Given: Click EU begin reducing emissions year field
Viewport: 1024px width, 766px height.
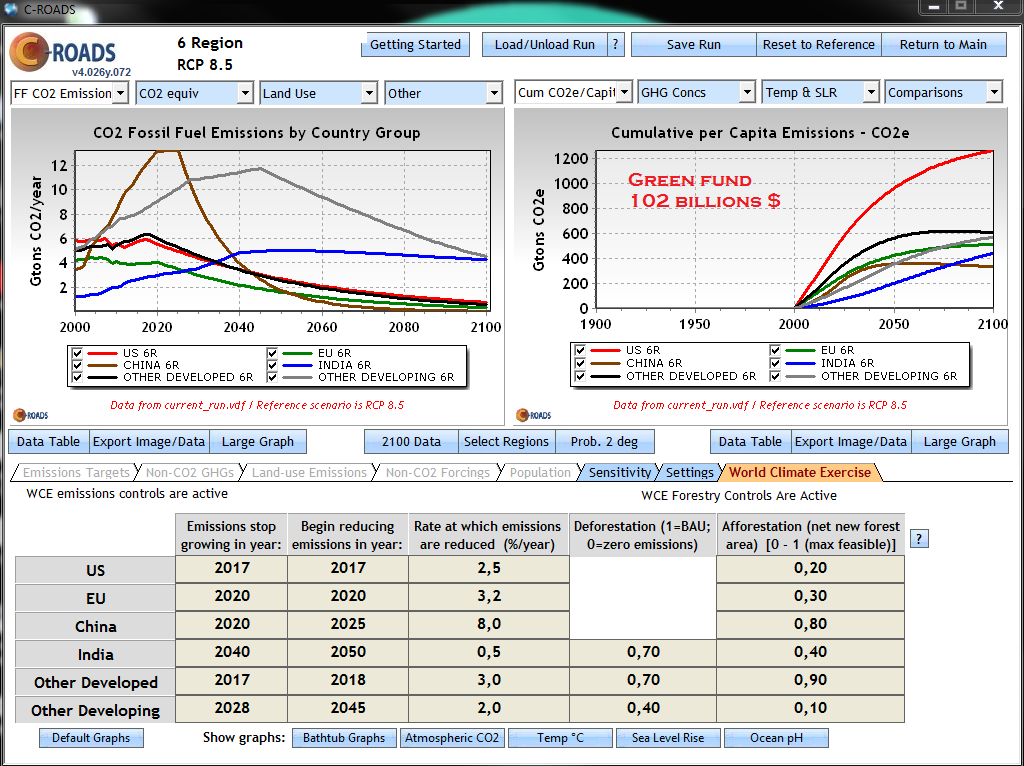Looking at the screenshot, I should tap(347, 596).
